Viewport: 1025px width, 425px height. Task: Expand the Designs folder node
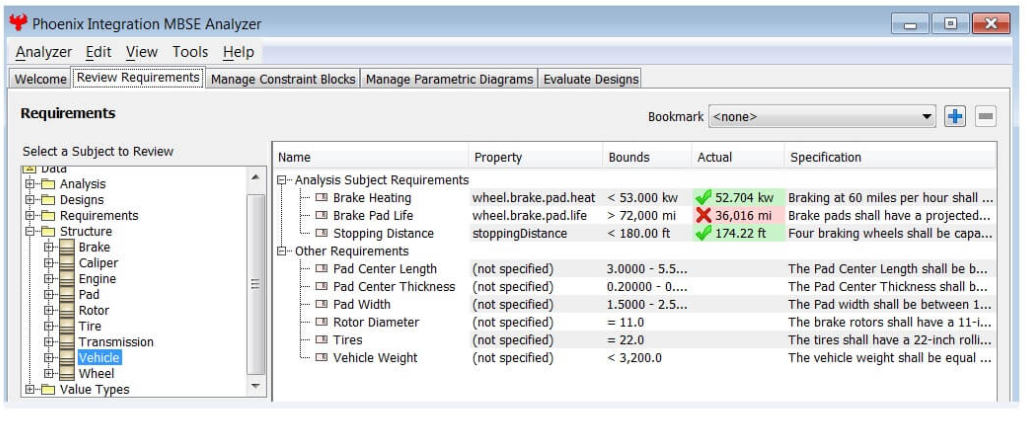pyautogui.click(x=29, y=200)
